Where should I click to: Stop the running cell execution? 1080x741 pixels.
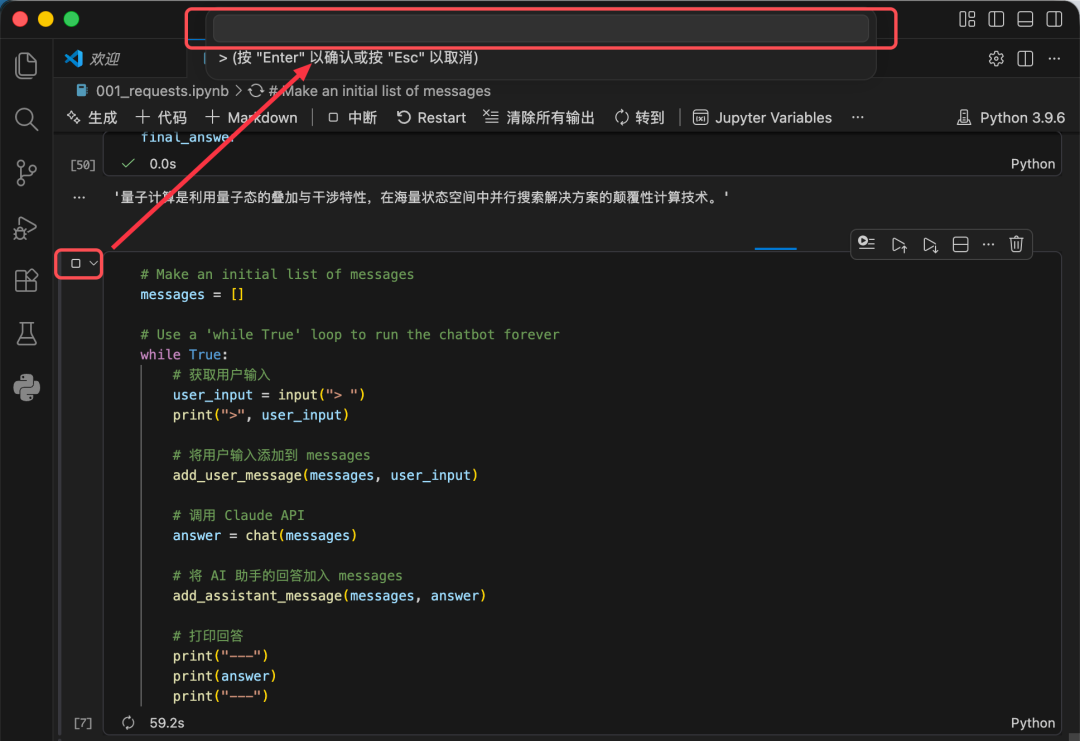76,263
